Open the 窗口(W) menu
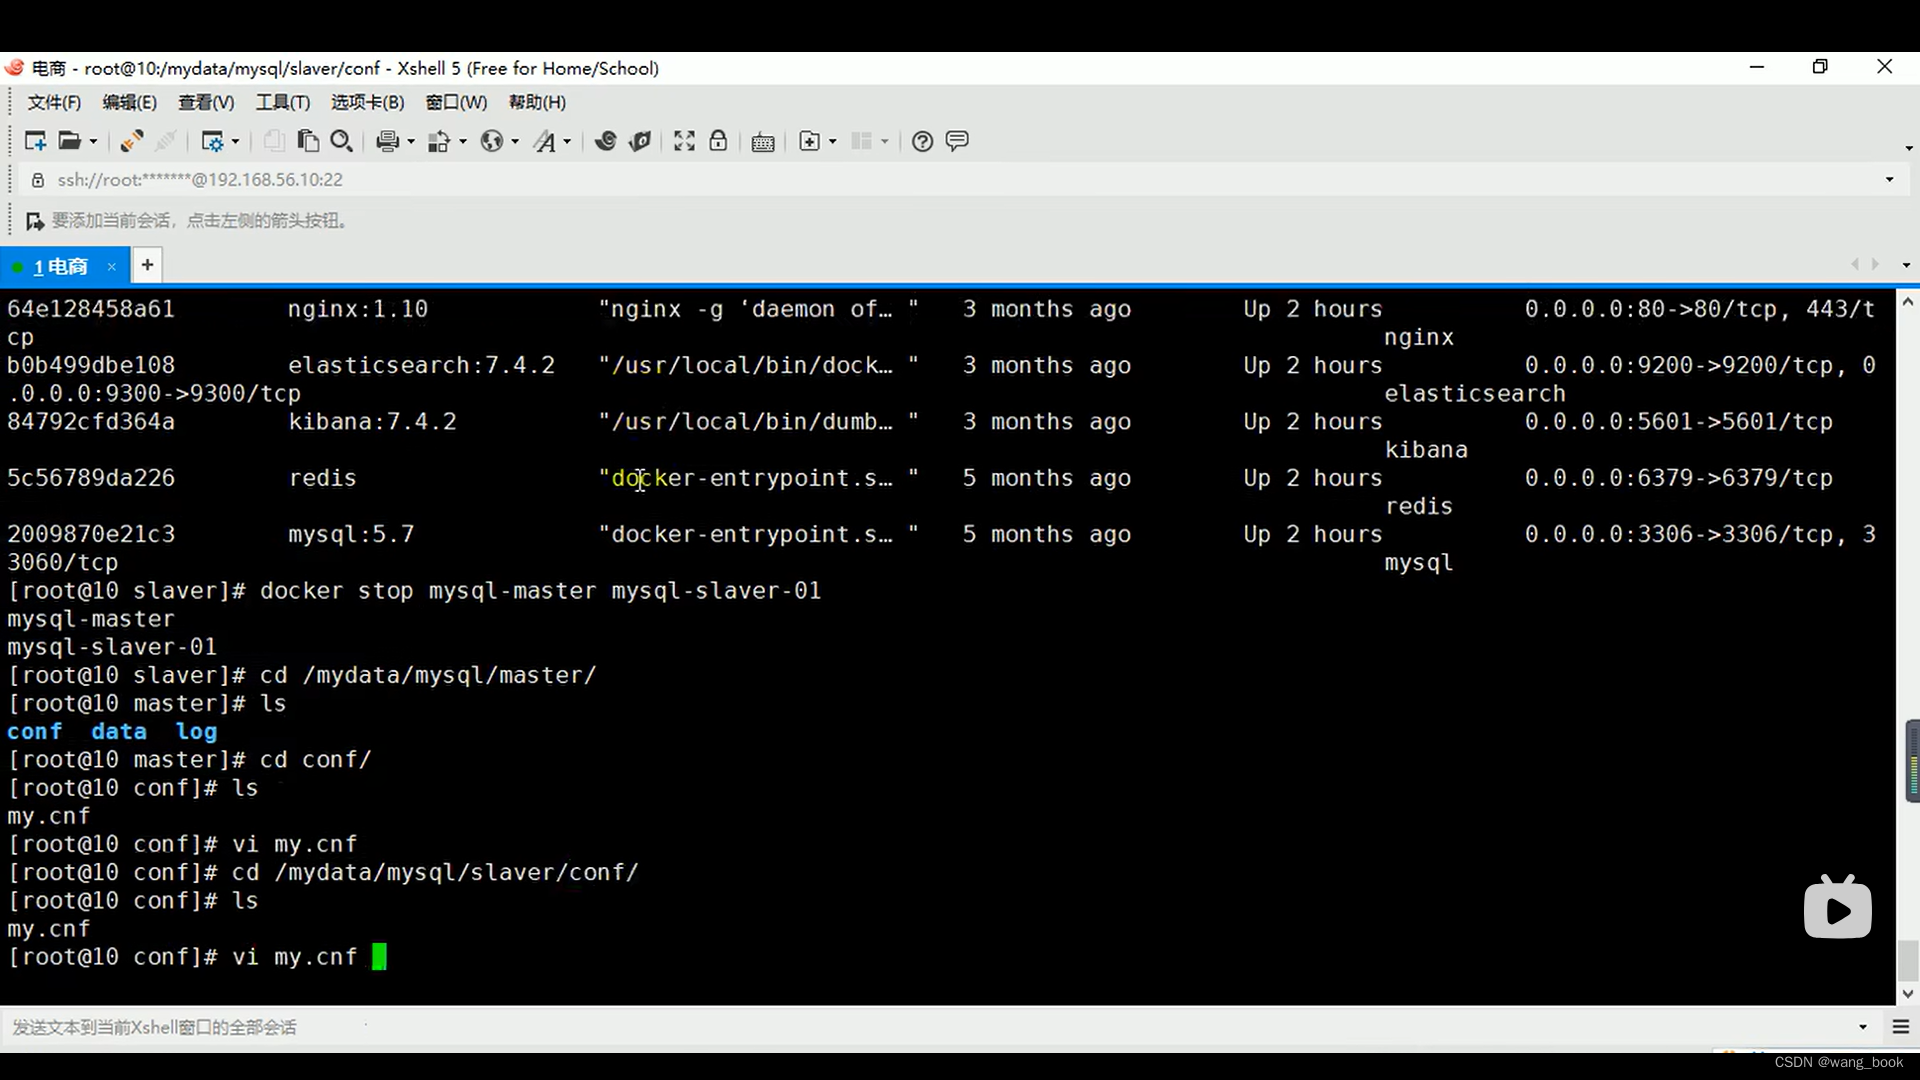1920x1080 pixels. pyautogui.click(x=456, y=102)
